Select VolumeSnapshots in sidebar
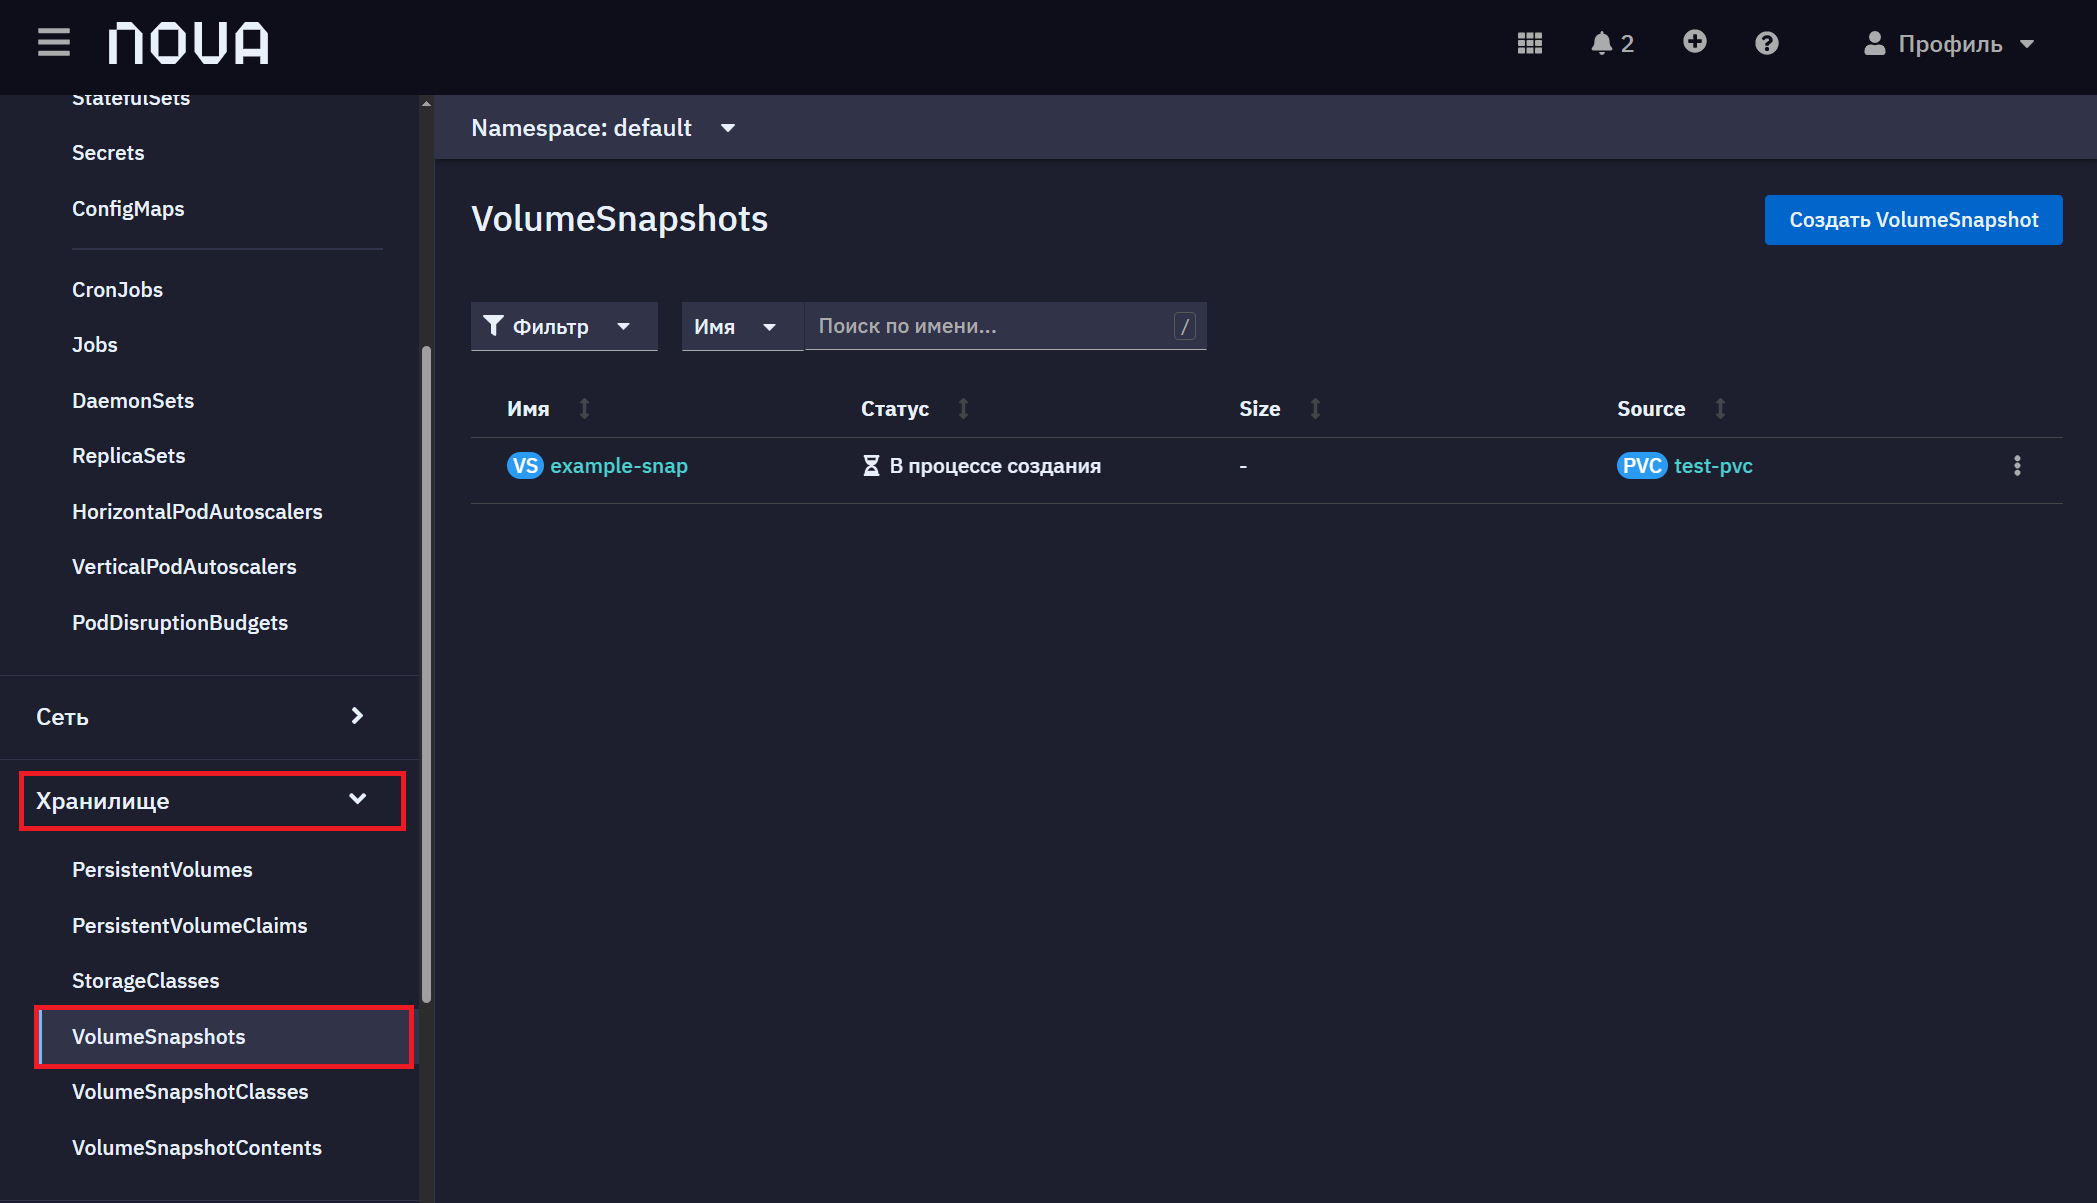Screen dimensions: 2097x1203 click(224, 1037)
